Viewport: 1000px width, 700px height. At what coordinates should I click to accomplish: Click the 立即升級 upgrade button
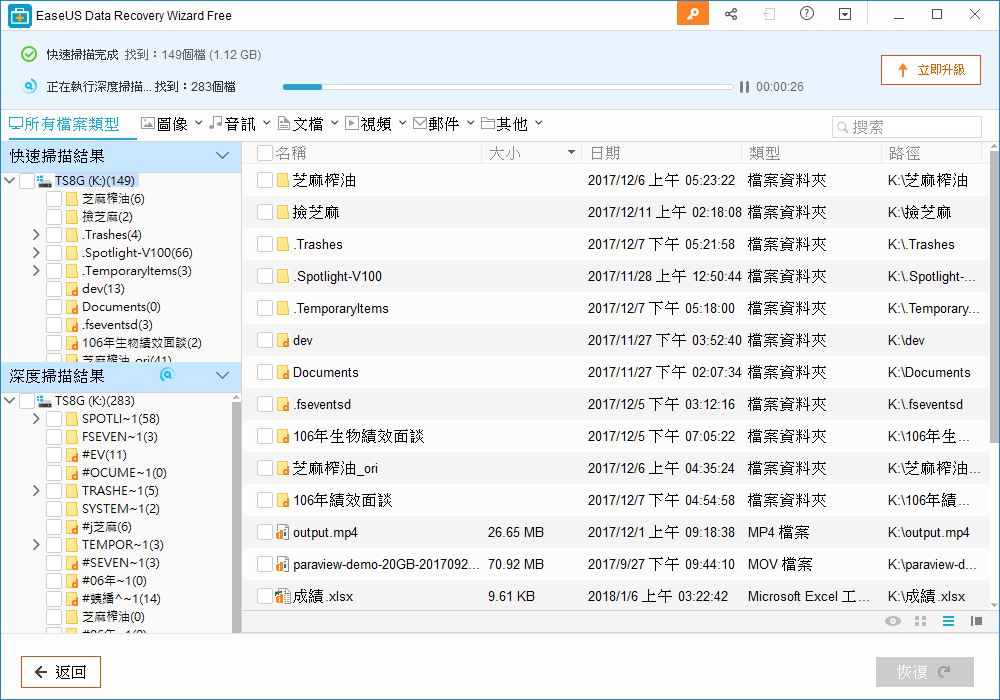pos(931,70)
